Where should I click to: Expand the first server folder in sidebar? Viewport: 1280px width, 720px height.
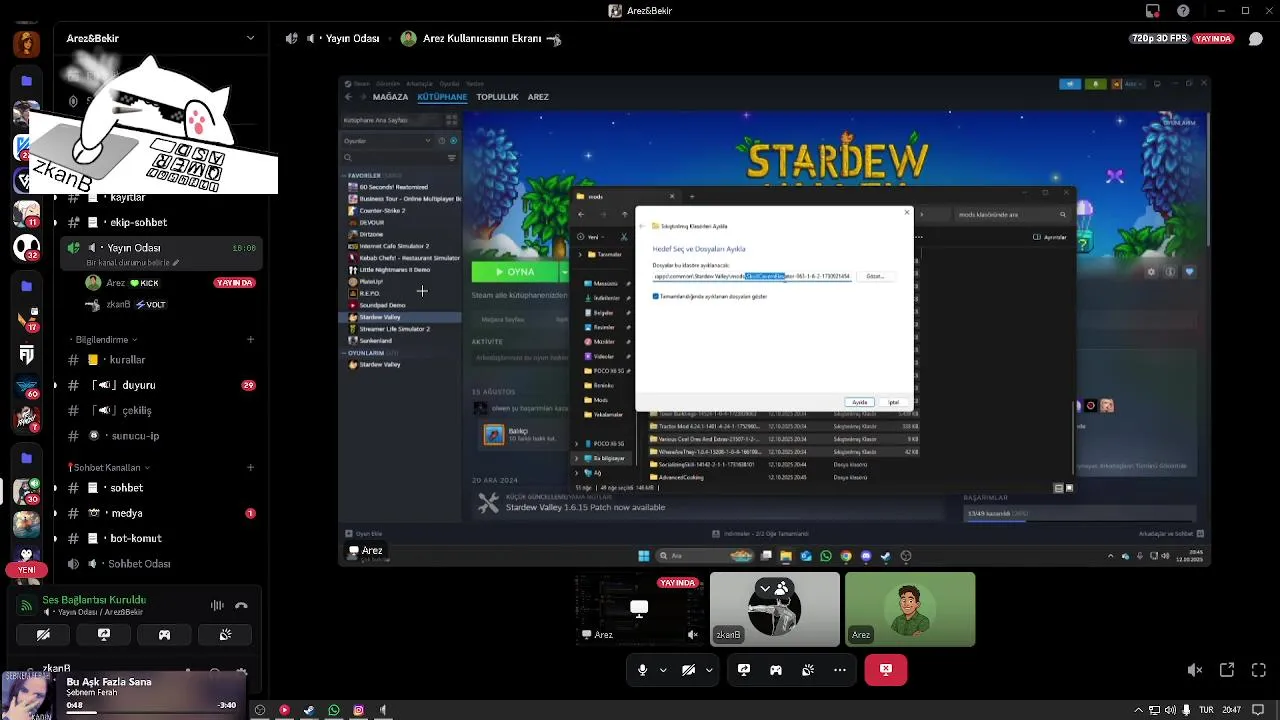pyautogui.click(x=27, y=81)
